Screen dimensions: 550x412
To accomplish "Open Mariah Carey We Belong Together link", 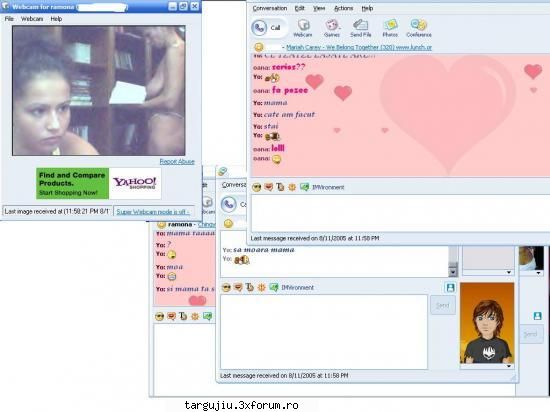I will 359,47.
